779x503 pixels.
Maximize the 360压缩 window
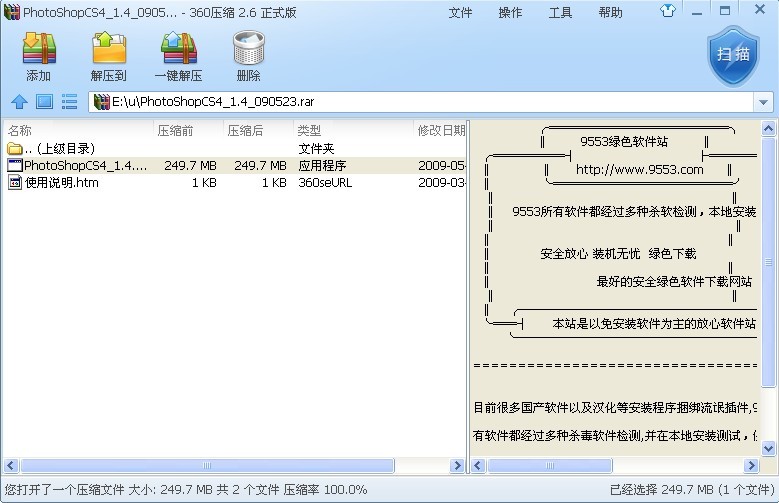(725, 11)
